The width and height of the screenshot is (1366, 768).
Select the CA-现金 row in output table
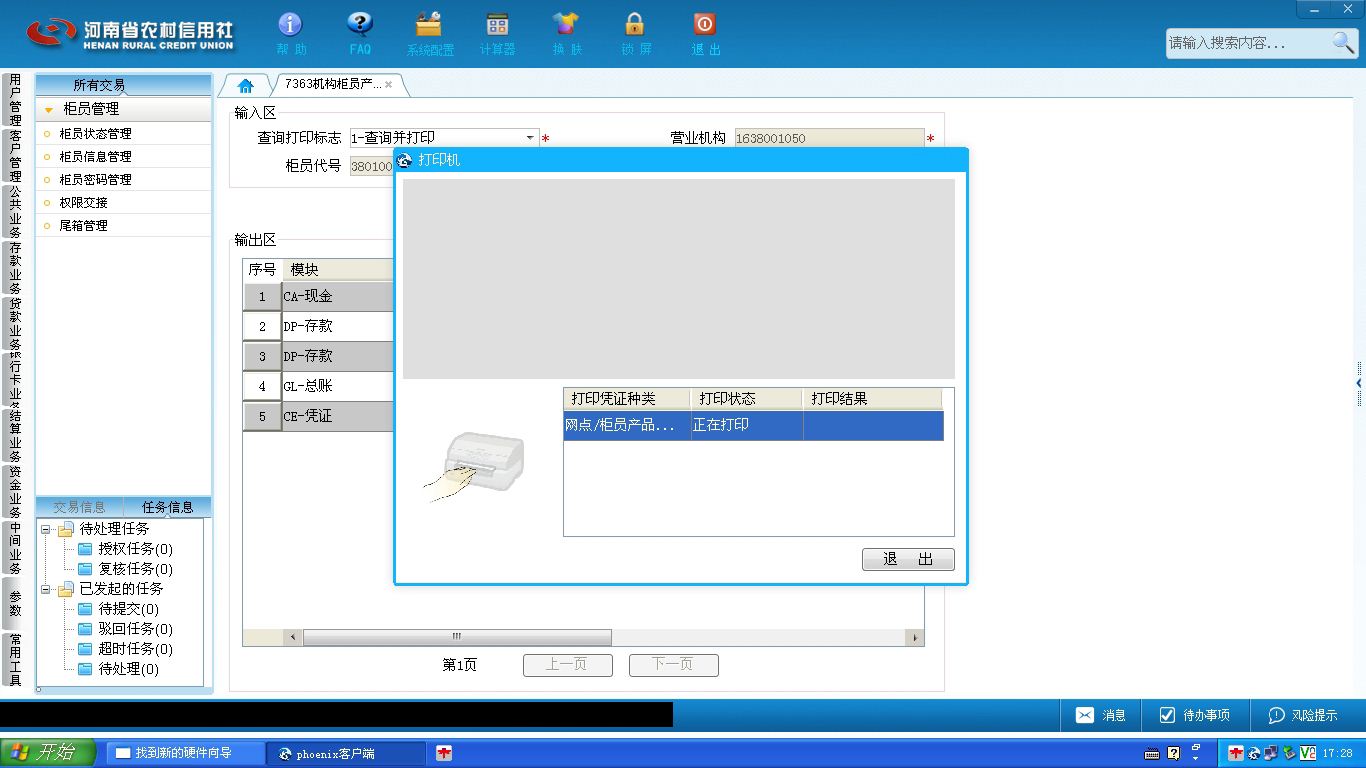[319, 297]
